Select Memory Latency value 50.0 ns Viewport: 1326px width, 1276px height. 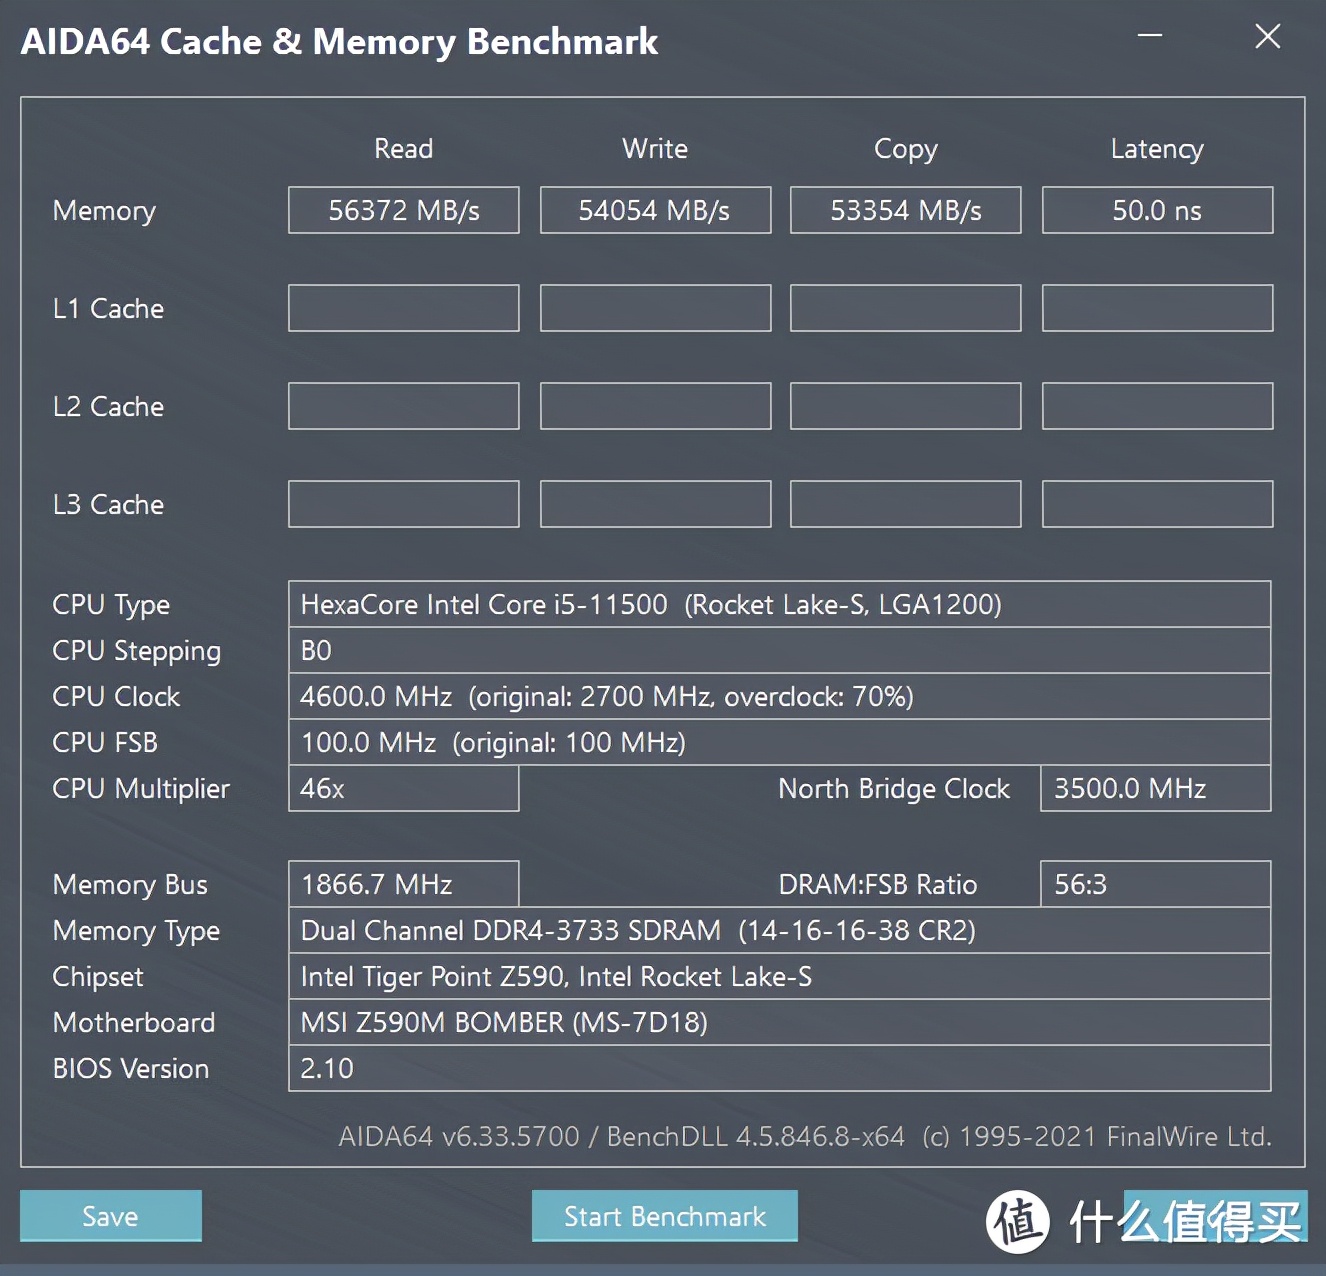(1157, 210)
